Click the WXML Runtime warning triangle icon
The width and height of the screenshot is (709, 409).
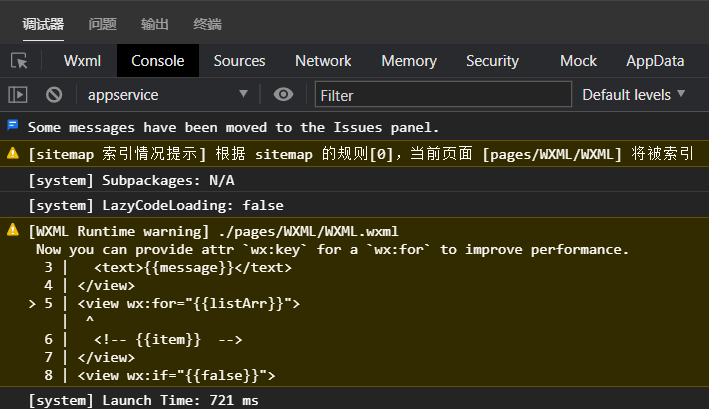click(13, 230)
